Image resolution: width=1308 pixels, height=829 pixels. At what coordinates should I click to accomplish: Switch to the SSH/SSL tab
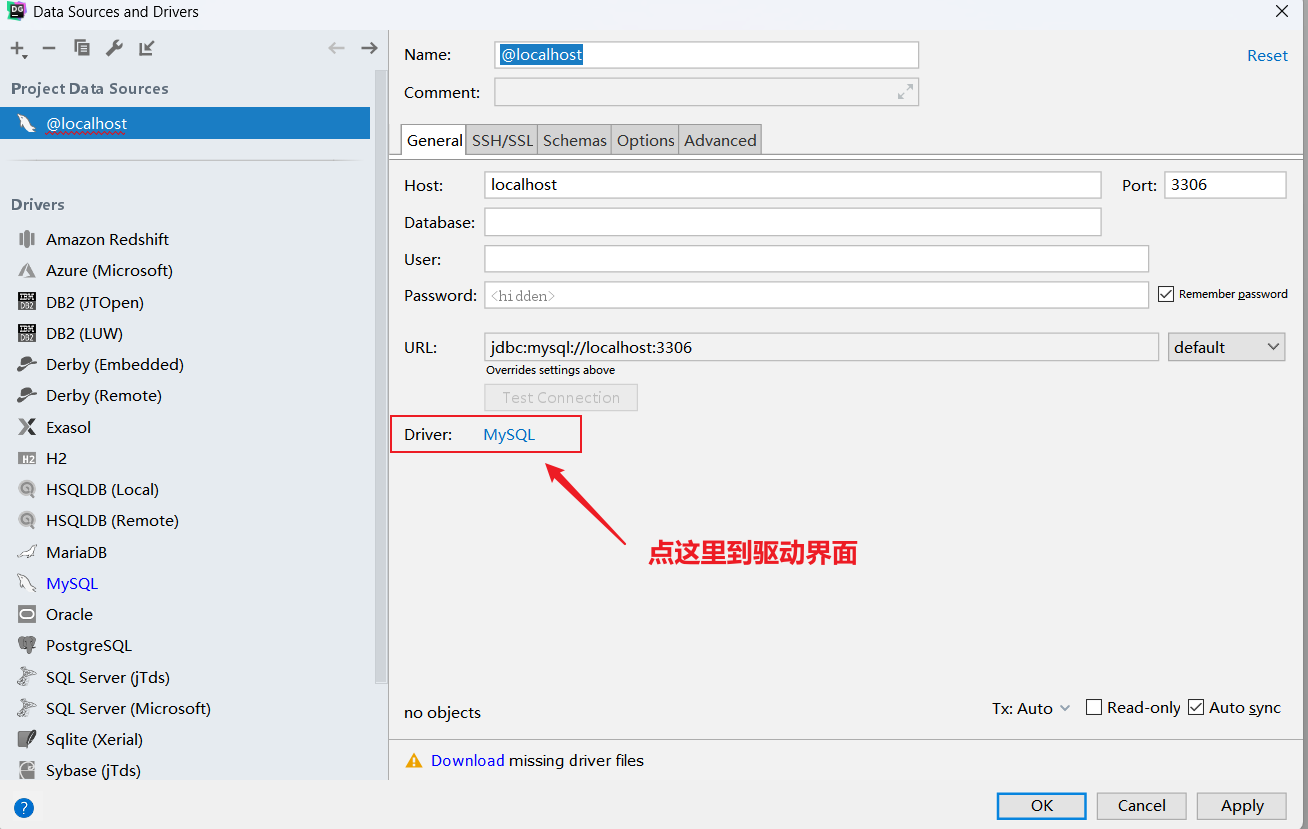503,140
